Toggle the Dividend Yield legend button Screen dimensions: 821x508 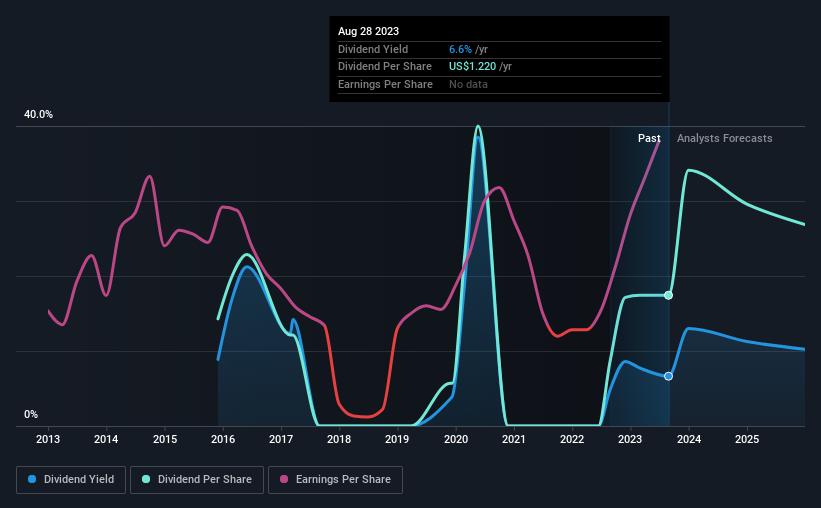click(71, 480)
